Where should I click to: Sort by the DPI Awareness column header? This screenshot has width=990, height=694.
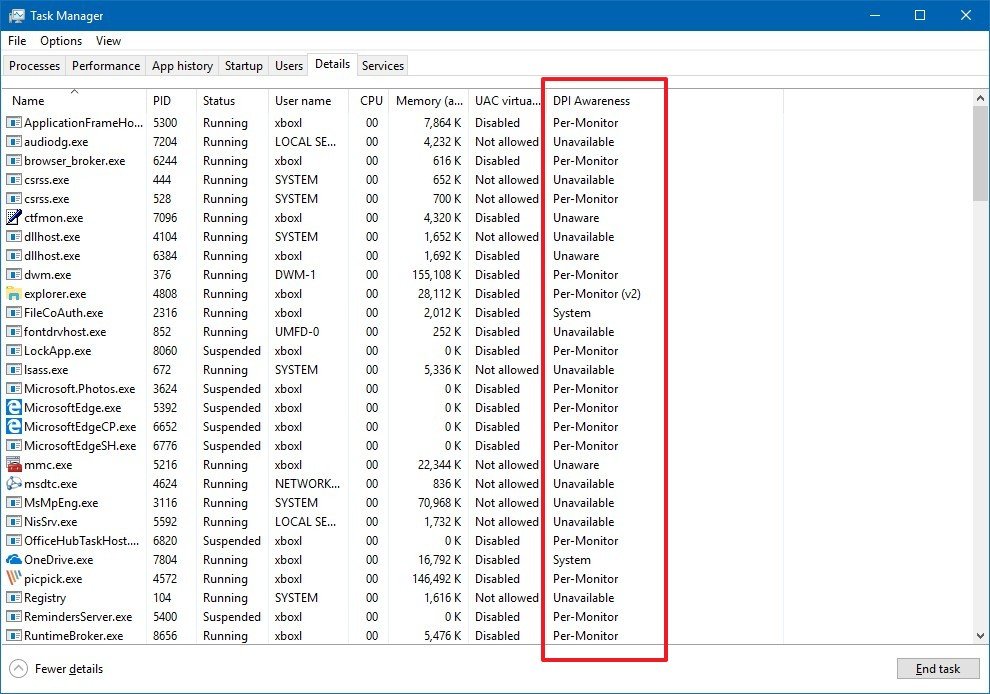pyautogui.click(x=665, y=100)
